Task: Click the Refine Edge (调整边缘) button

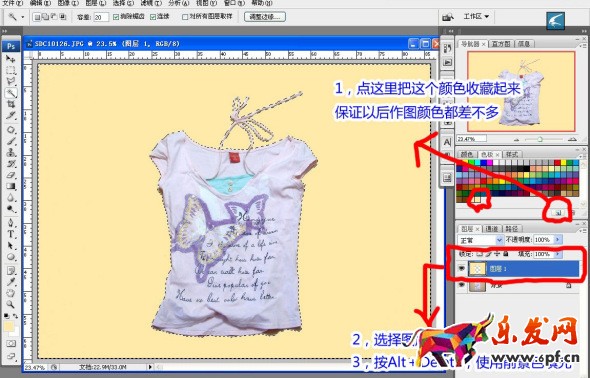Action: coord(265,17)
